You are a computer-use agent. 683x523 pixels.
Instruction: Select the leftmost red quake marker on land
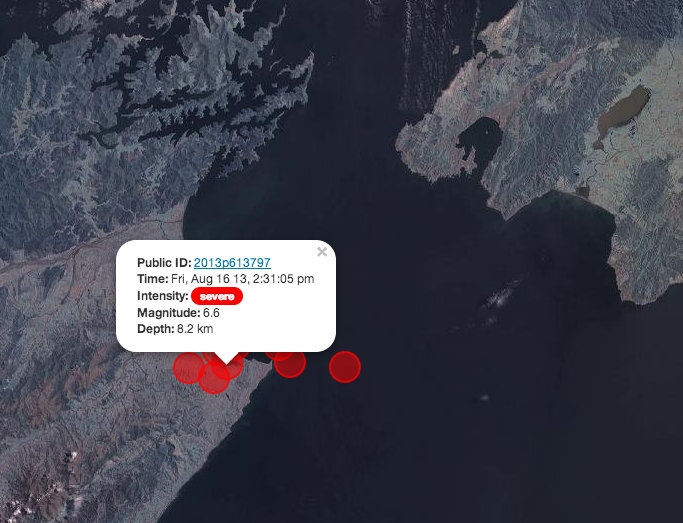(x=188, y=368)
